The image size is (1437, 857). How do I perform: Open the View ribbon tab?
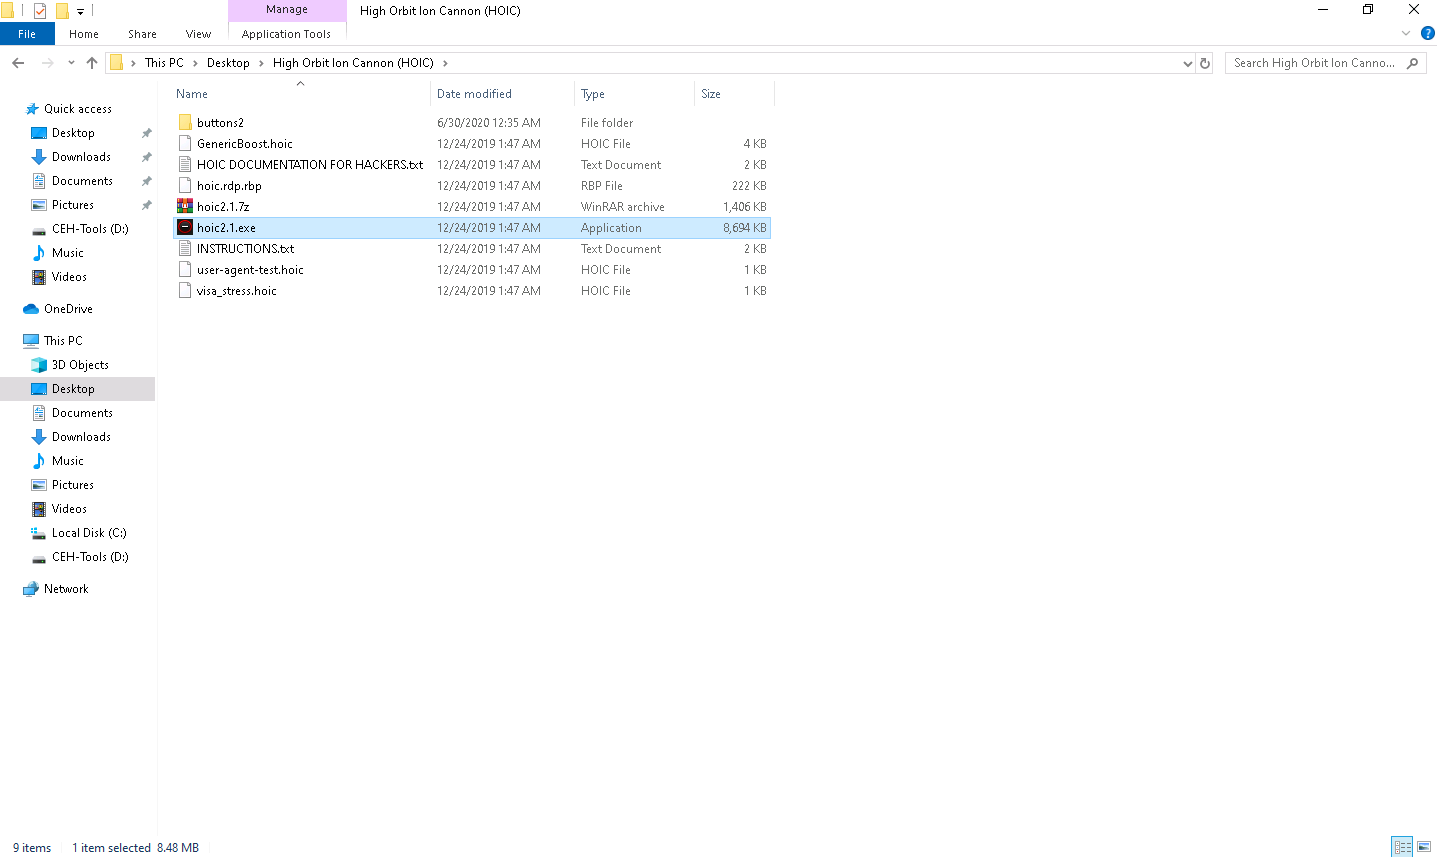pos(198,34)
